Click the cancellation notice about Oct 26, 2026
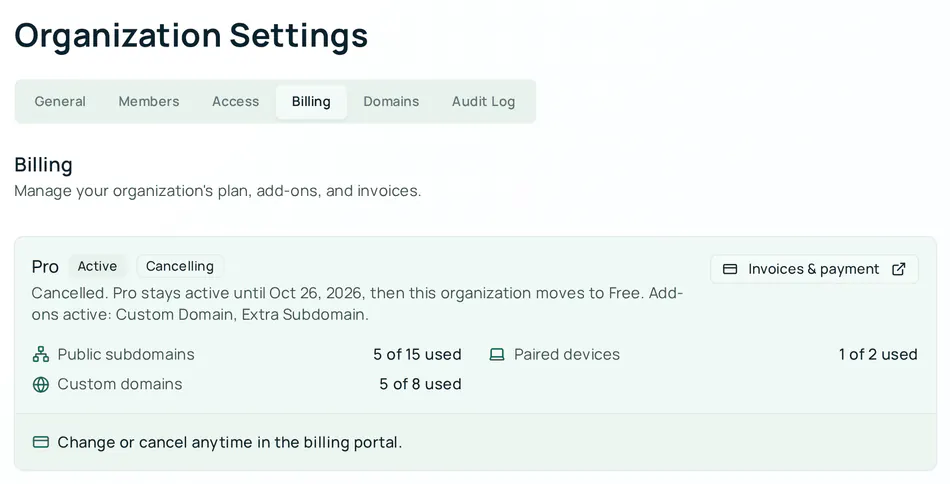 [x=357, y=303]
